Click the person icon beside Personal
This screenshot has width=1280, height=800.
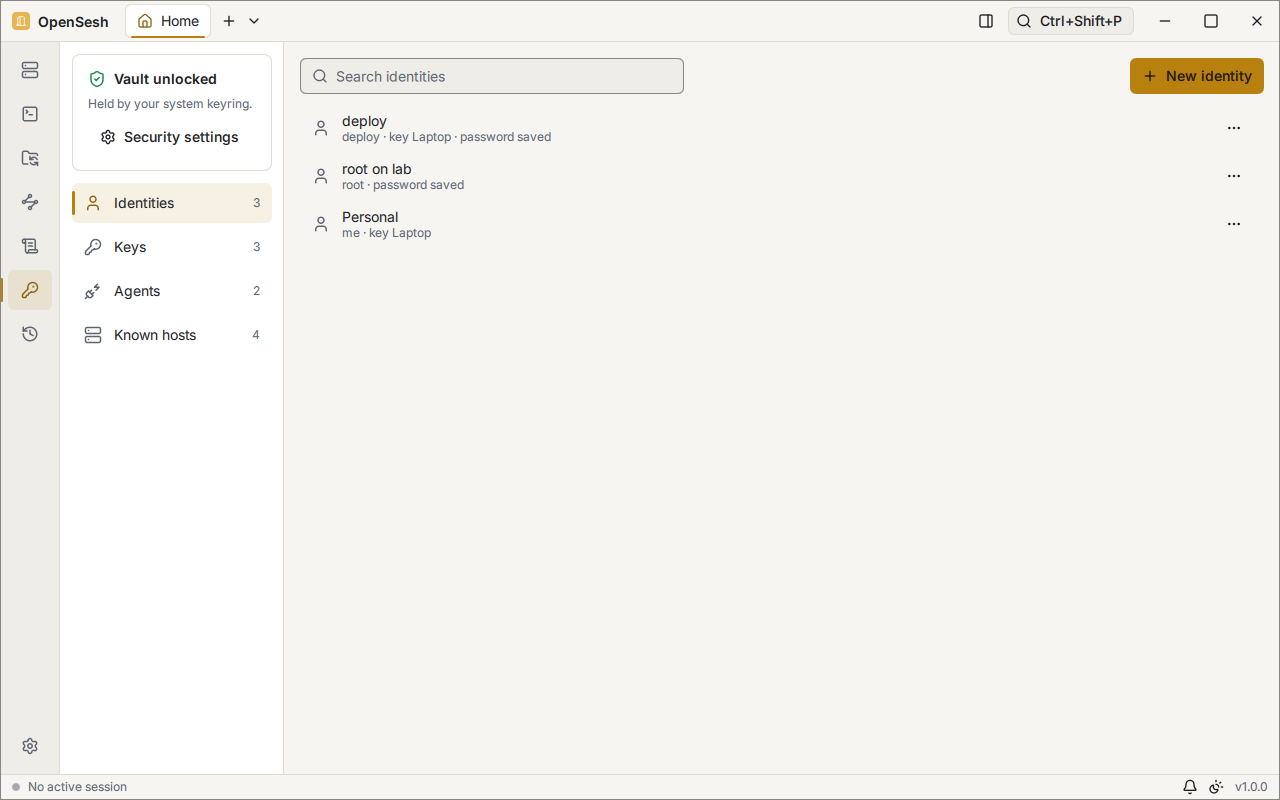pos(321,224)
